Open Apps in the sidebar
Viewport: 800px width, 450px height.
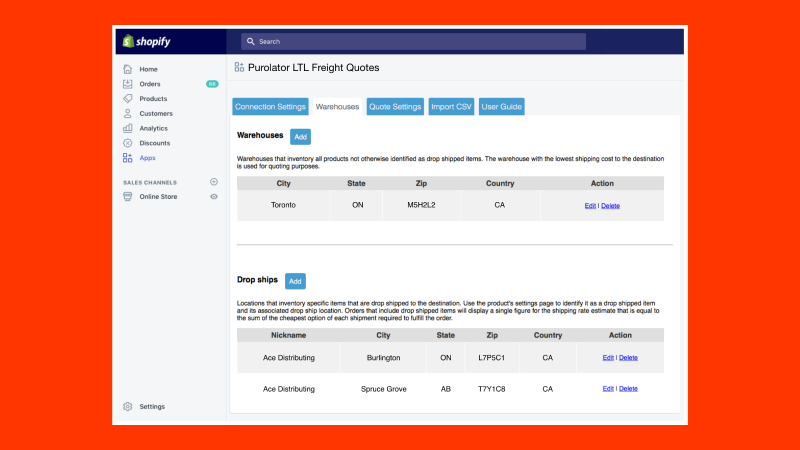[147, 158]
